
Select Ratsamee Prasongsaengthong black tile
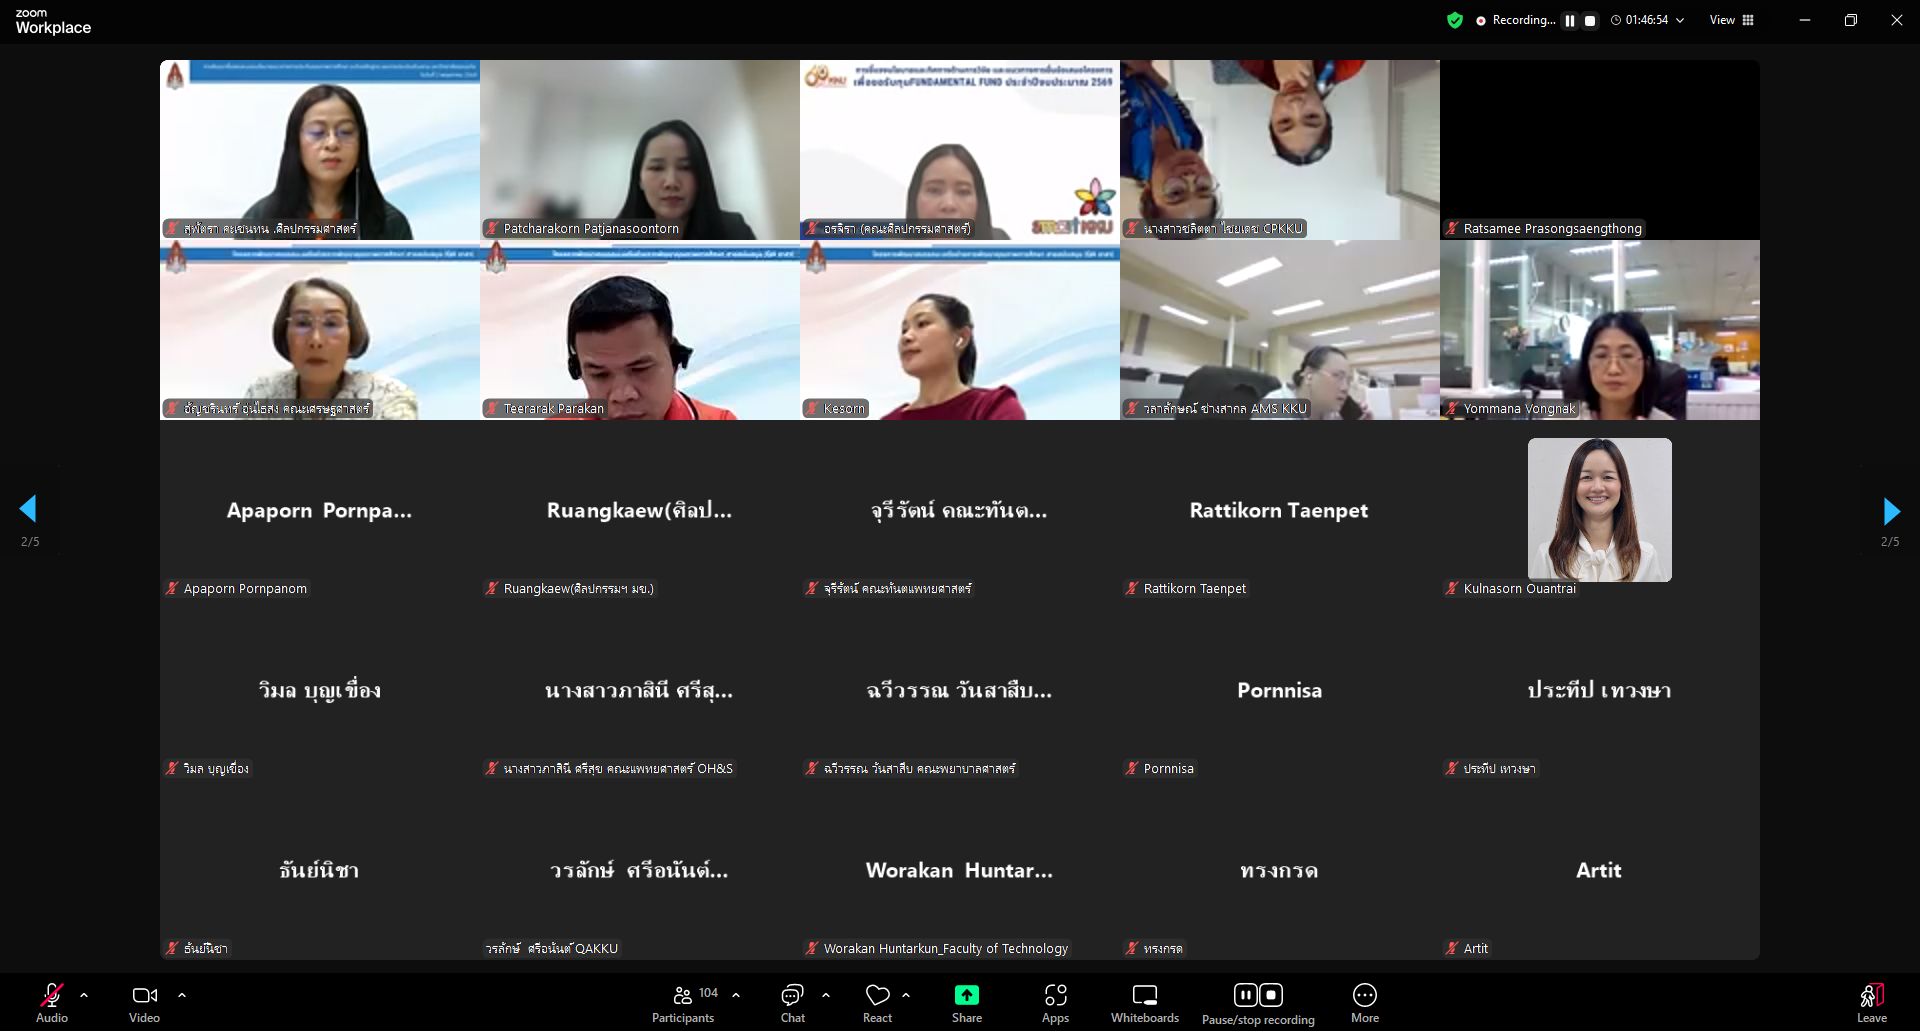1600,150
